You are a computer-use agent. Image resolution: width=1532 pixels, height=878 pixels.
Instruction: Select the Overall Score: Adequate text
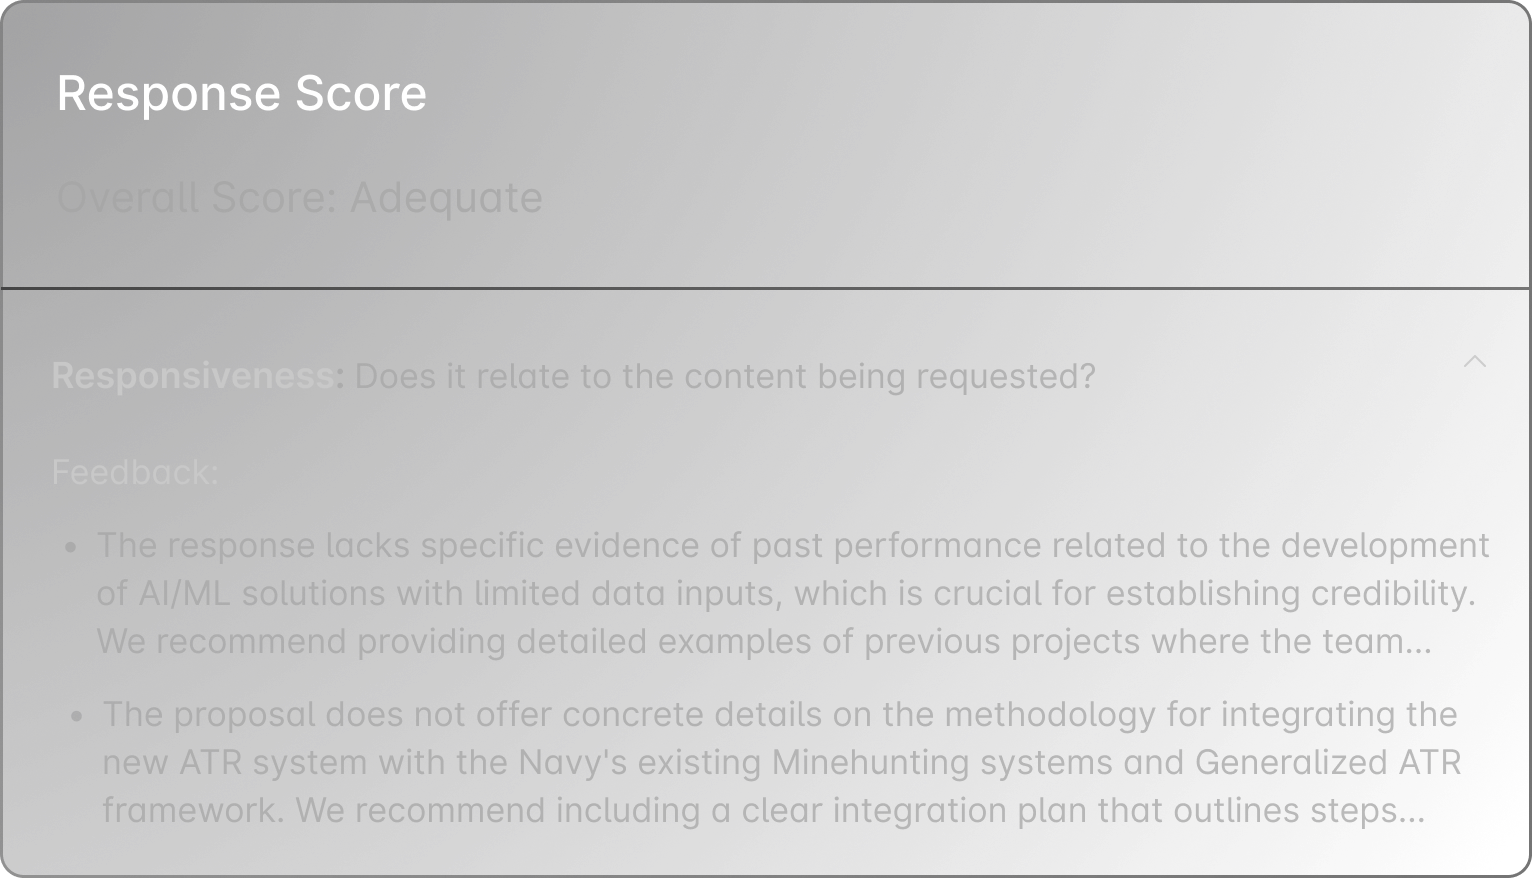(300, 197)
